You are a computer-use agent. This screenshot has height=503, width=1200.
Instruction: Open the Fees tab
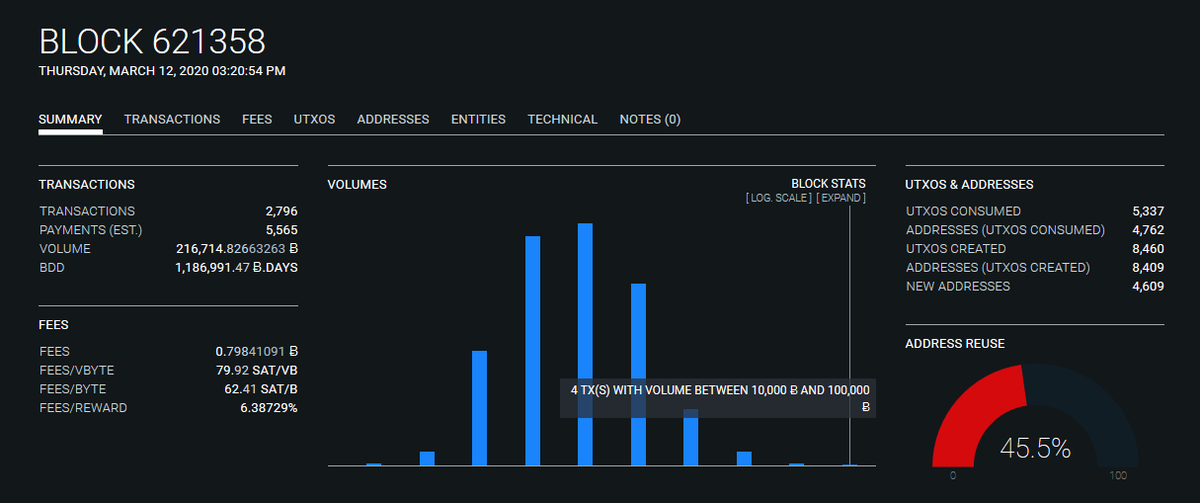pyautogui.click(x=257, y=119)
